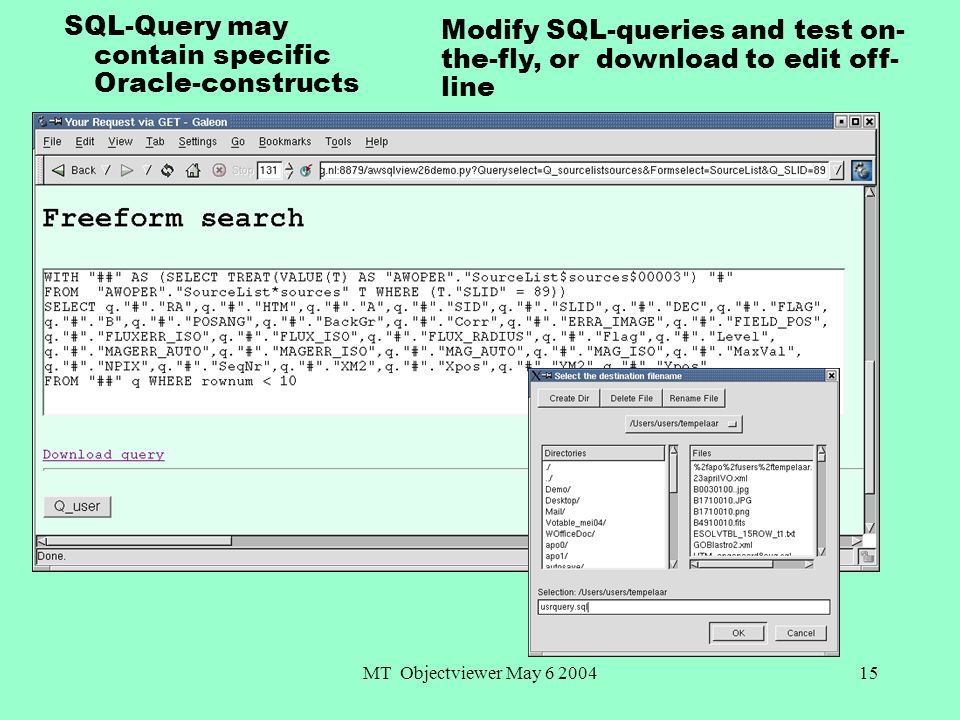The image size is (960, 720).
Task: Open the Tab menu
Action: [155, 141]
